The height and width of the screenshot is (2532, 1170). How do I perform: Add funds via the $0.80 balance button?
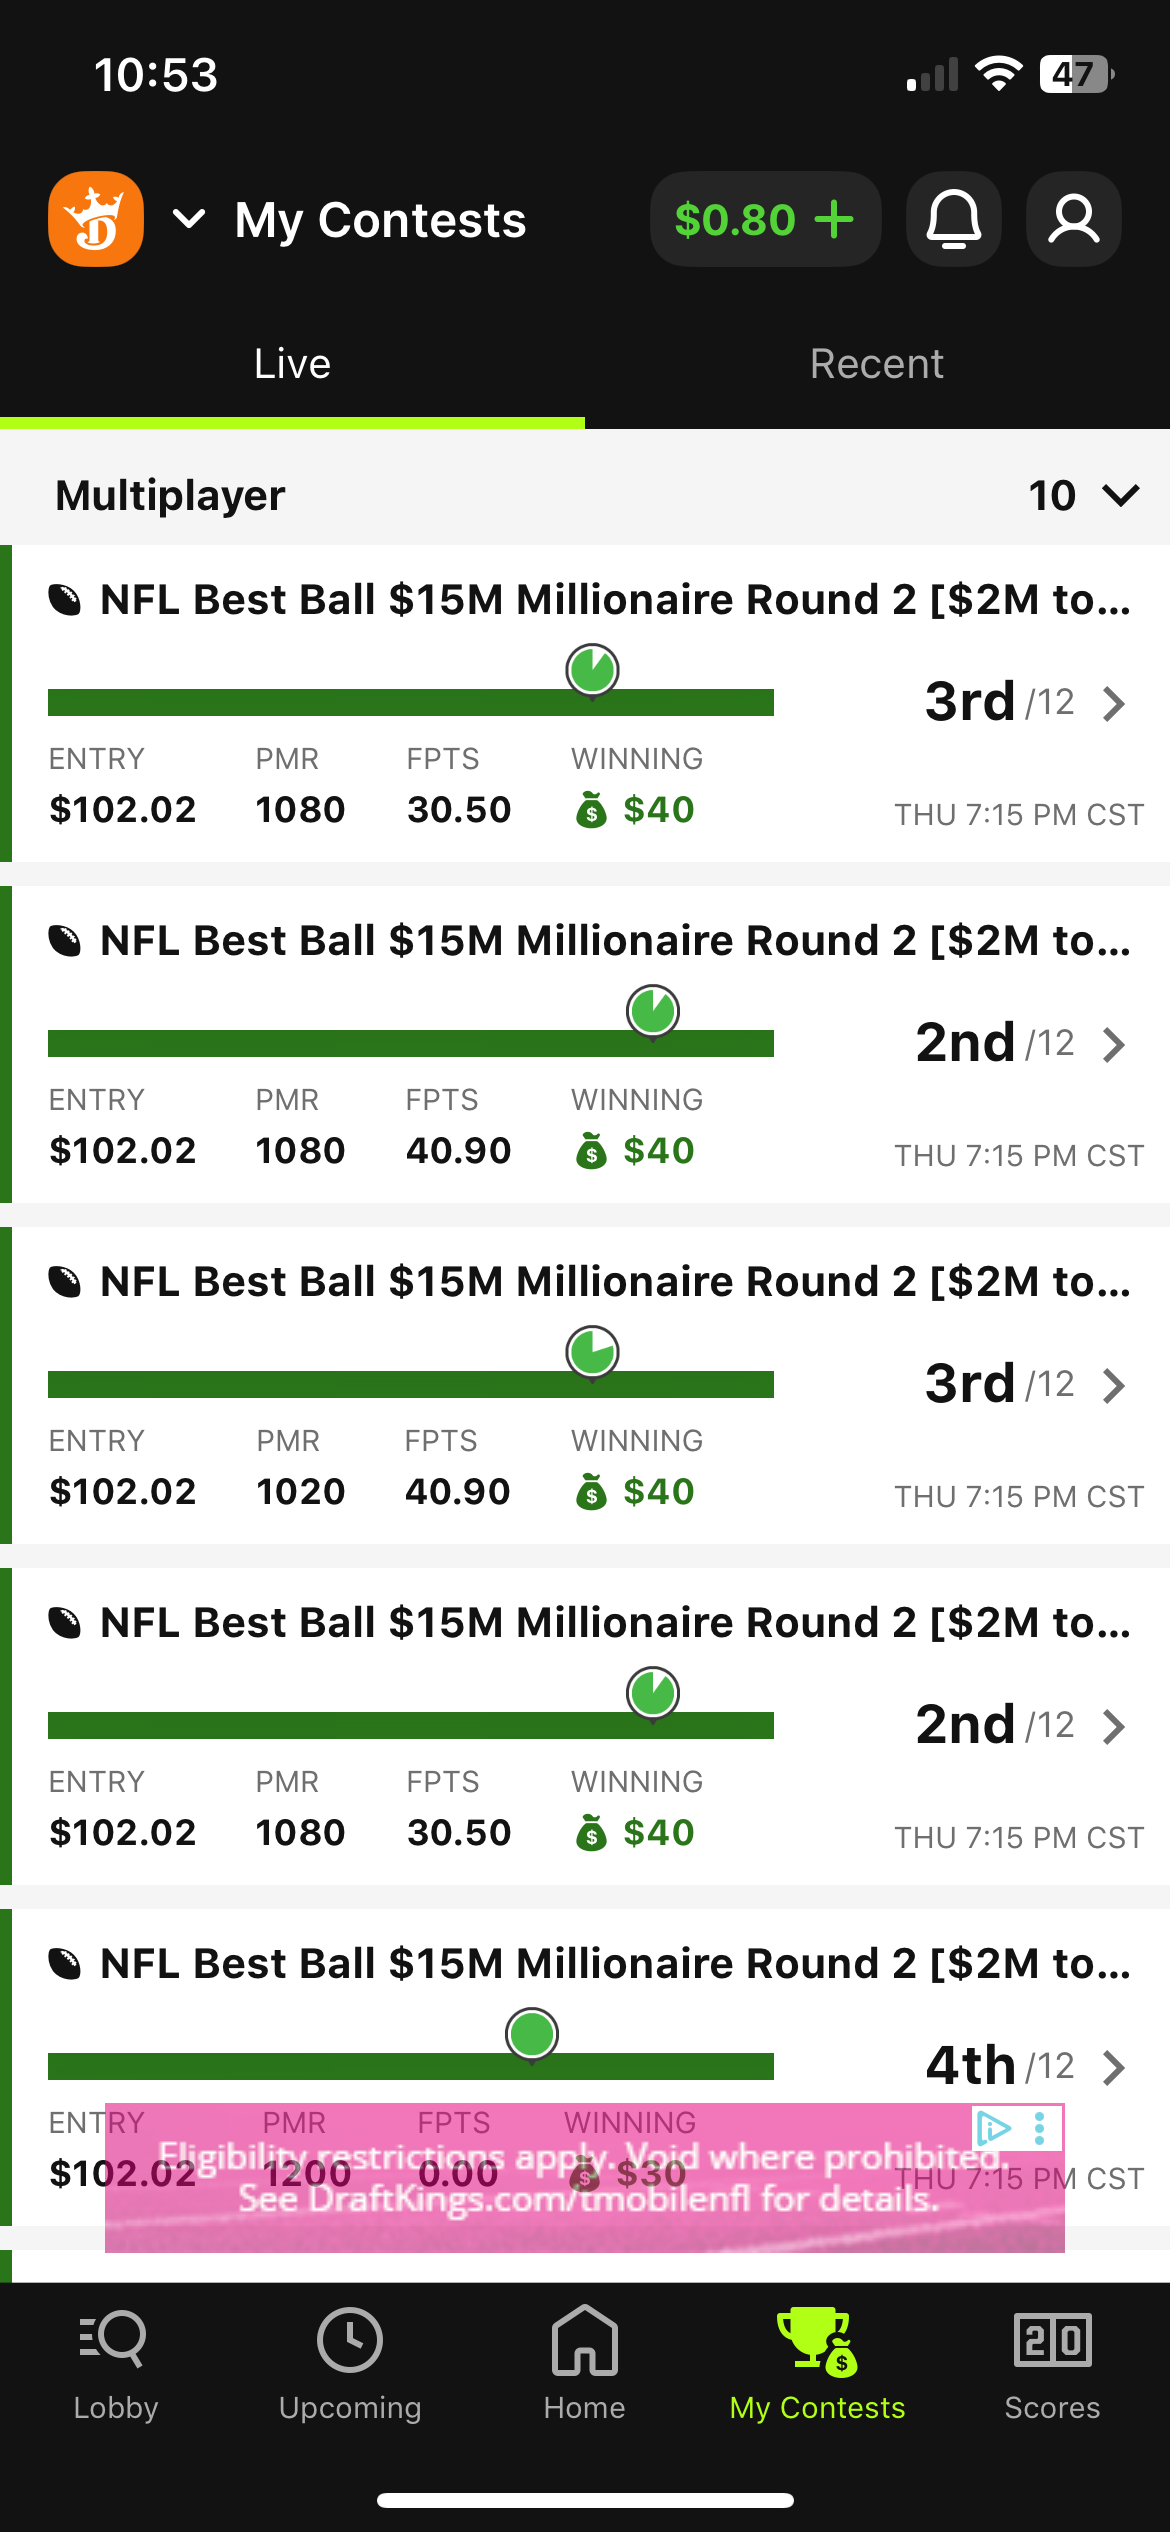[x=765, y=219]
